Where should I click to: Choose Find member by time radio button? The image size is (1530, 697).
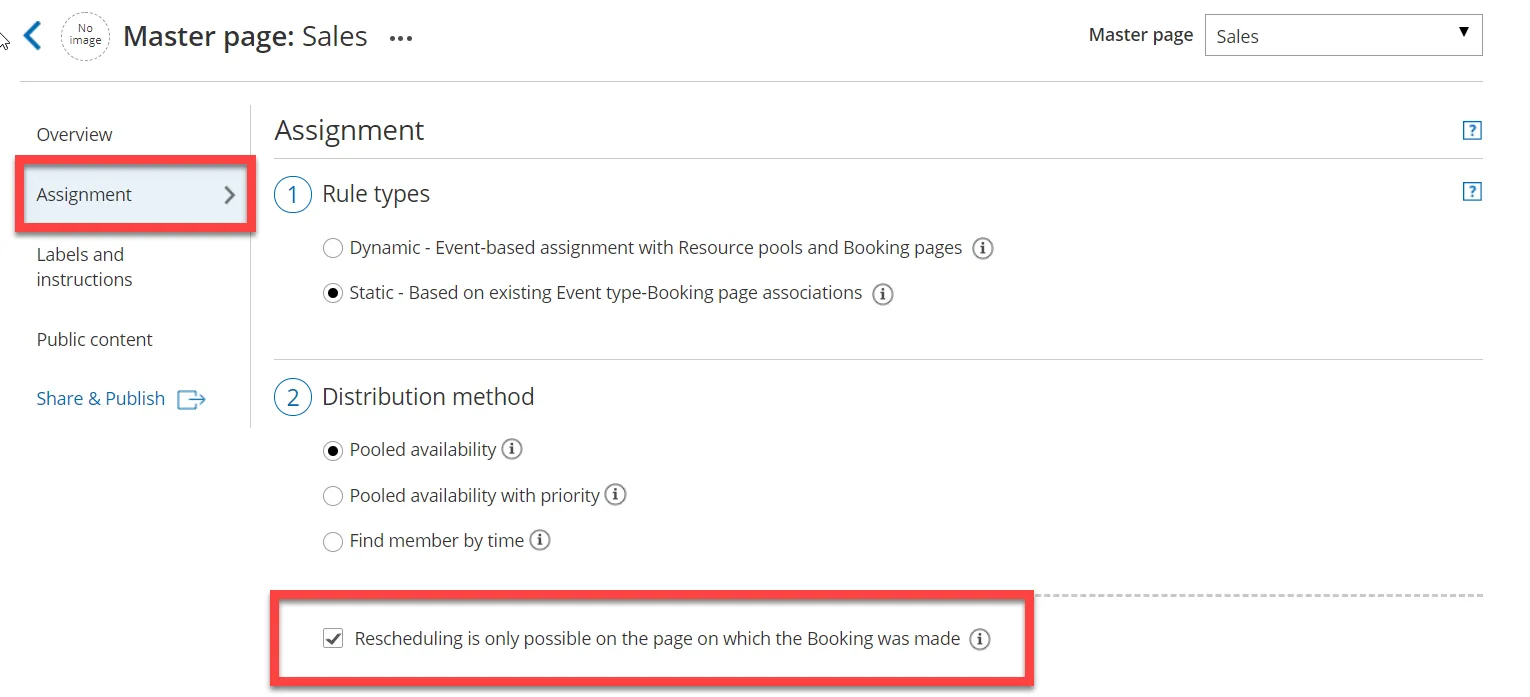point(333,542)
